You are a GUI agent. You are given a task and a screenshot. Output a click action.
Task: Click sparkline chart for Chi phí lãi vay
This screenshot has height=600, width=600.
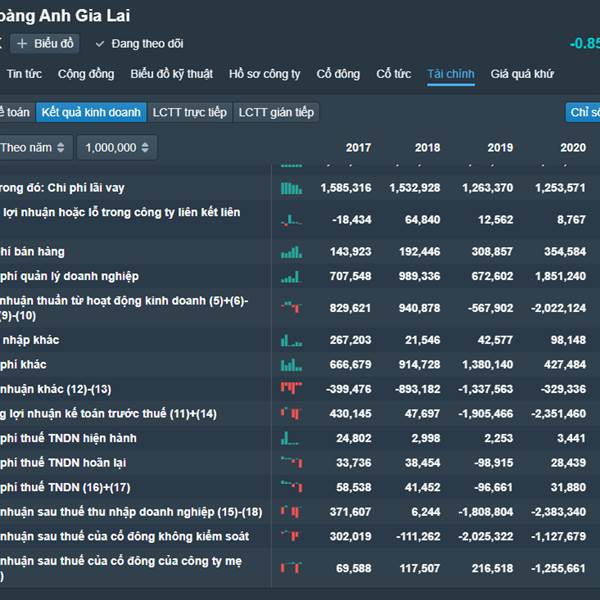[292, 188]
